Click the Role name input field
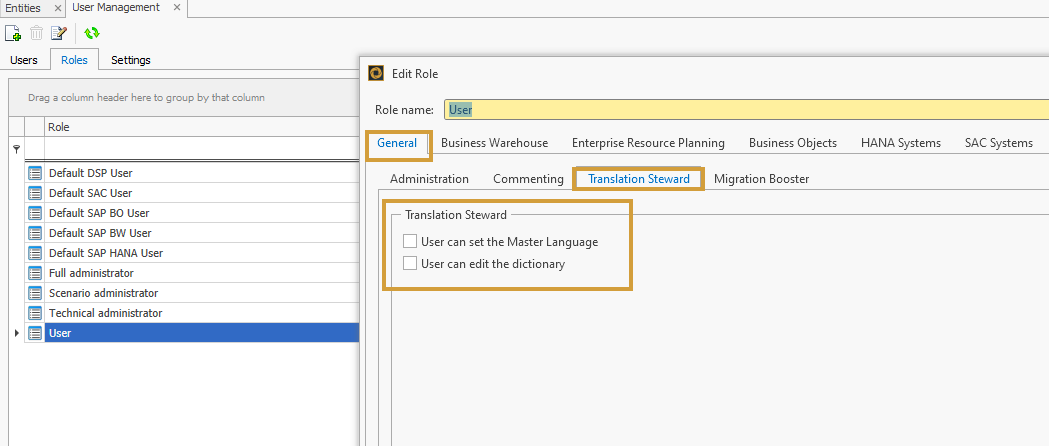The height and width of the screenshot is (446, 1049). pyautogui.click(x=740, y=110)
